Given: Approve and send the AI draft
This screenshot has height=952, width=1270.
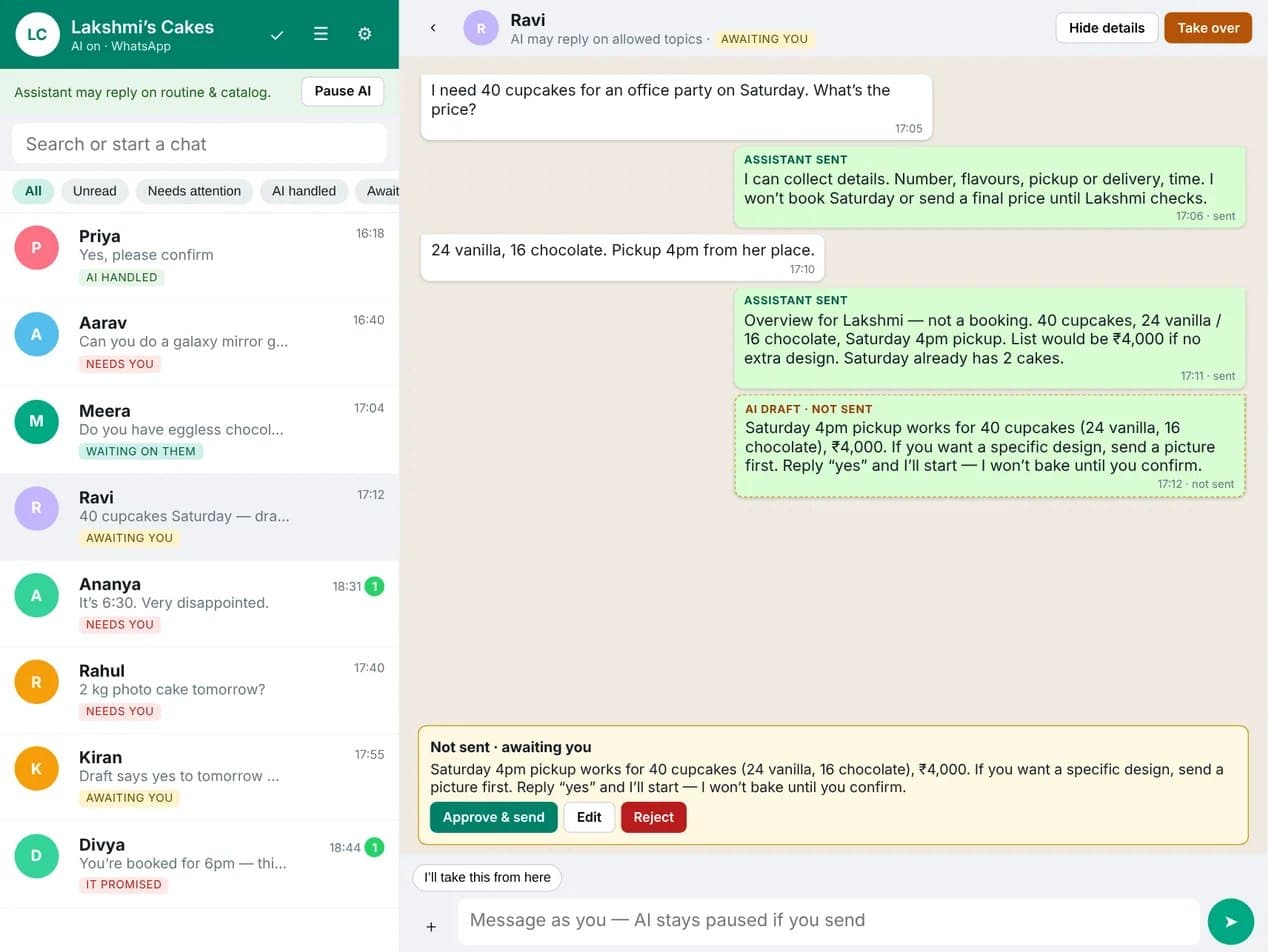Looking at the screenshot, I should (x=494, y=817).
